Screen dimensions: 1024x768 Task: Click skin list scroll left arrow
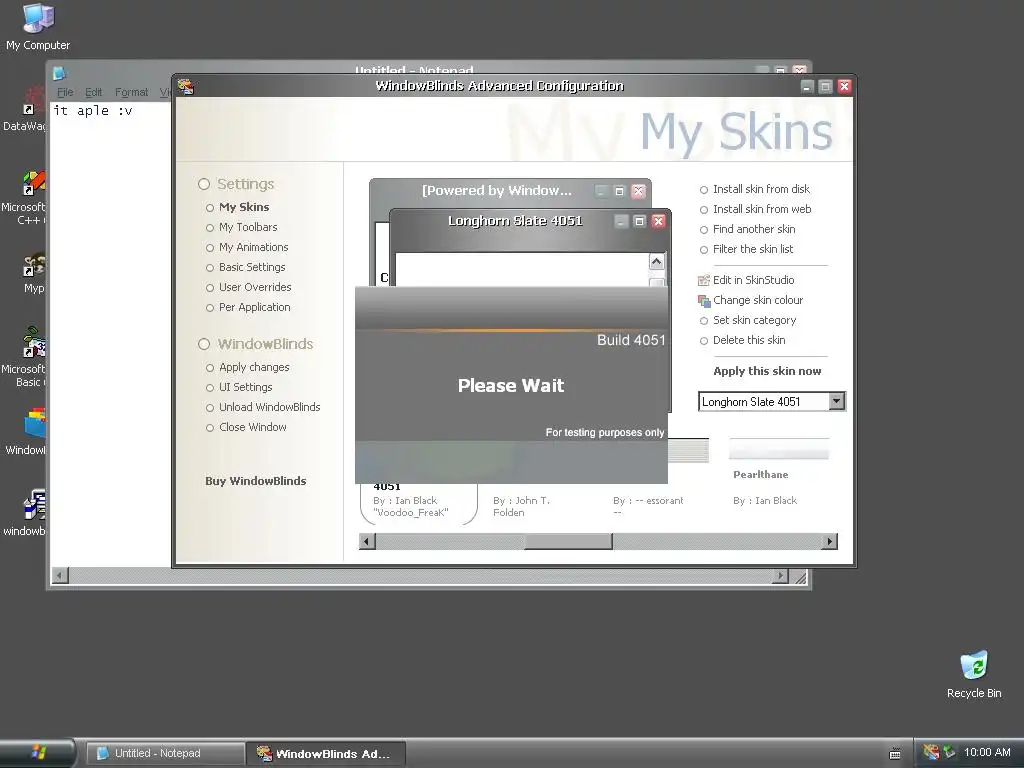(x=367, y=541)
